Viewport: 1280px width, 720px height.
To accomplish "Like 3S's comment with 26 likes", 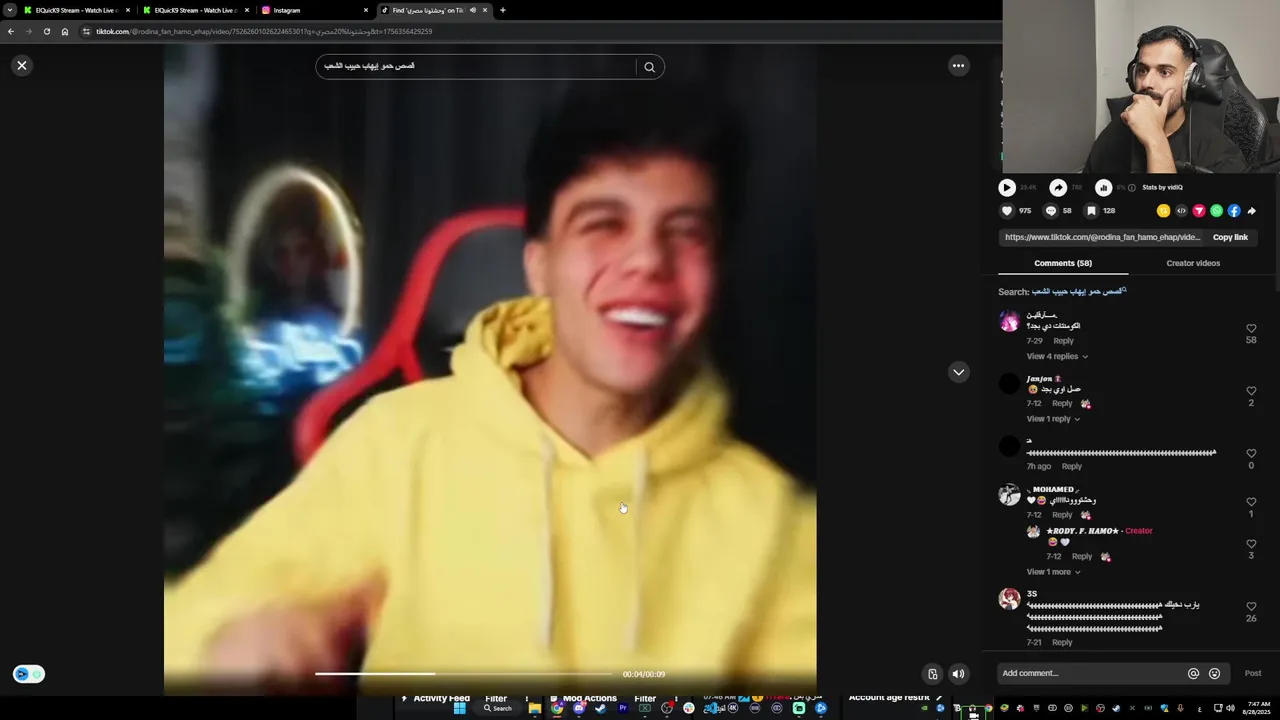I will 1251,607.
